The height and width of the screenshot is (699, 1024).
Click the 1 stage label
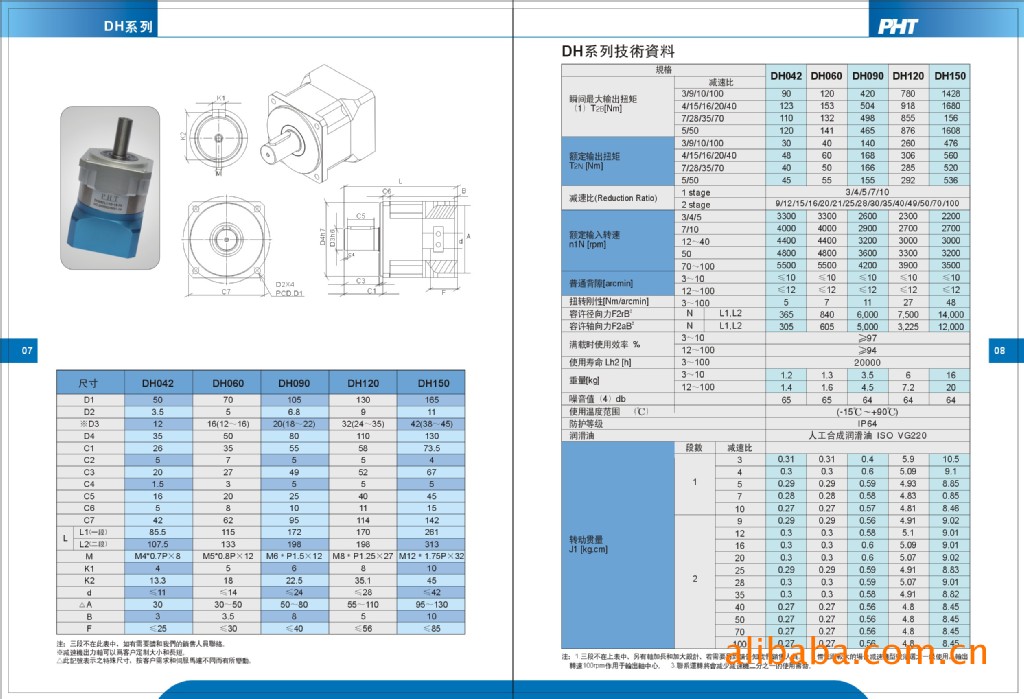pos(696,193)
